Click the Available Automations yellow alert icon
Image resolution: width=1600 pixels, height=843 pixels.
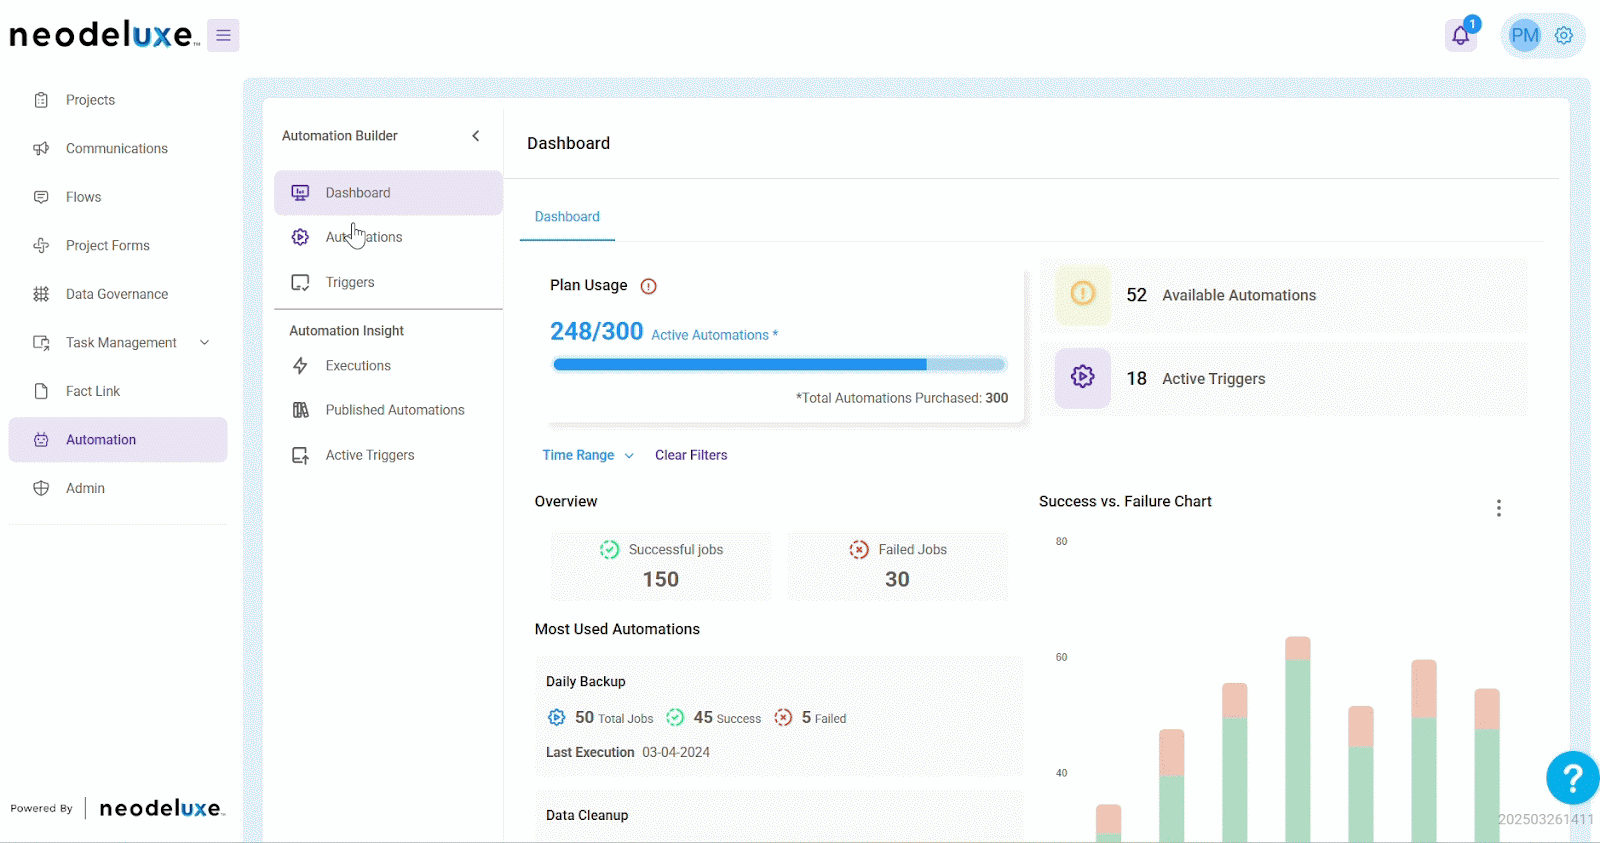click(x=1083, y=294)
